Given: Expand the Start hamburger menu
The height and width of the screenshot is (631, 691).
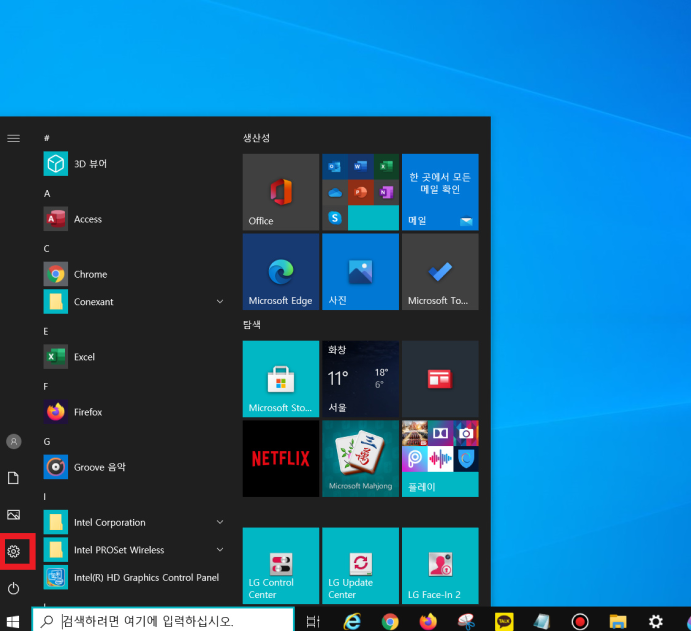Looking at the screenshot, I should (x=14, y=138).
